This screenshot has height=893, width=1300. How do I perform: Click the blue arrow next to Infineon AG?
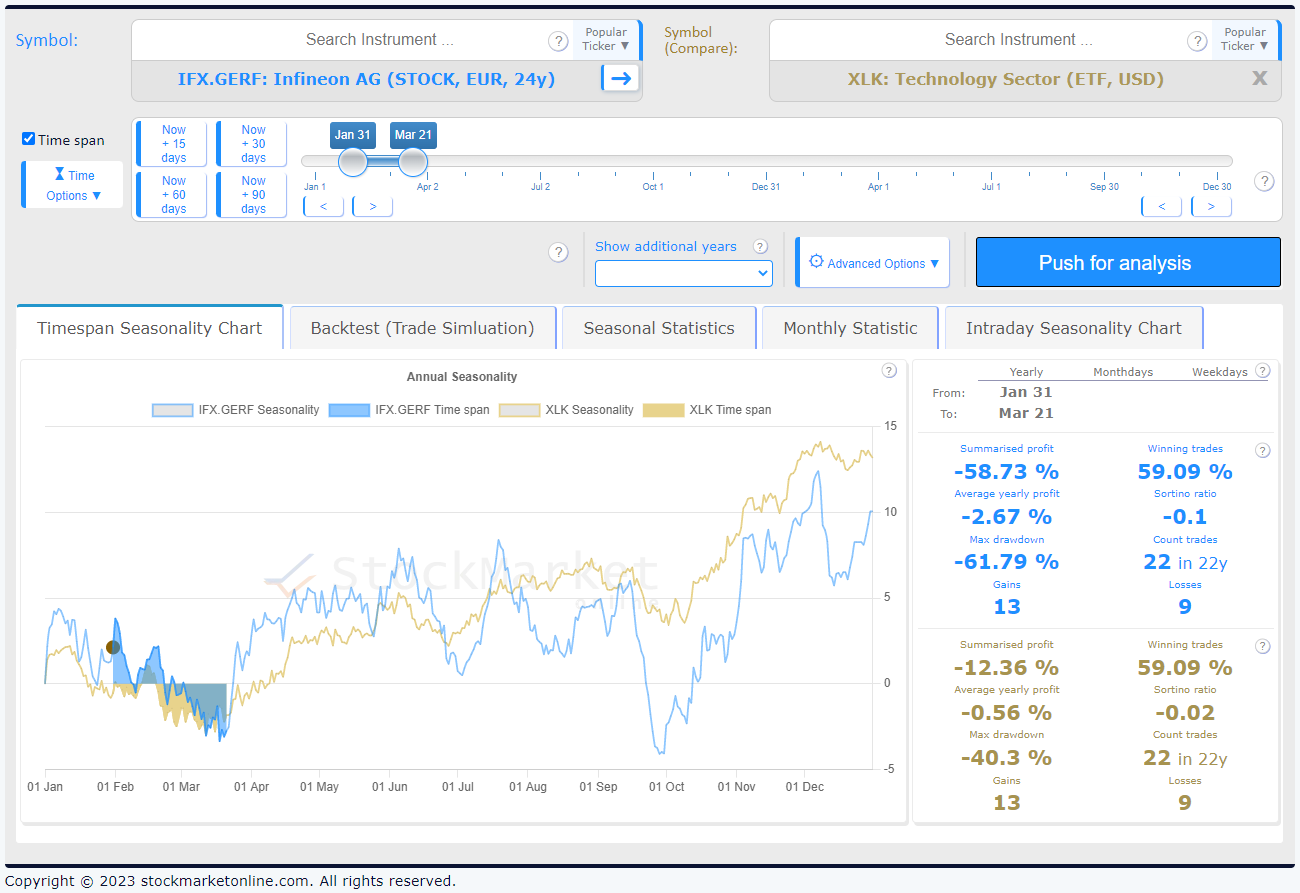point(621,78)
